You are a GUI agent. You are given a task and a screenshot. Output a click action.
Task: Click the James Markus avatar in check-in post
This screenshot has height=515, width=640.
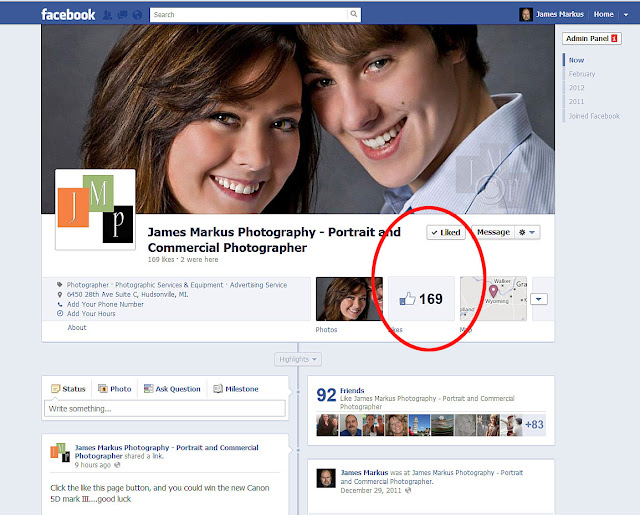(326, 478)
